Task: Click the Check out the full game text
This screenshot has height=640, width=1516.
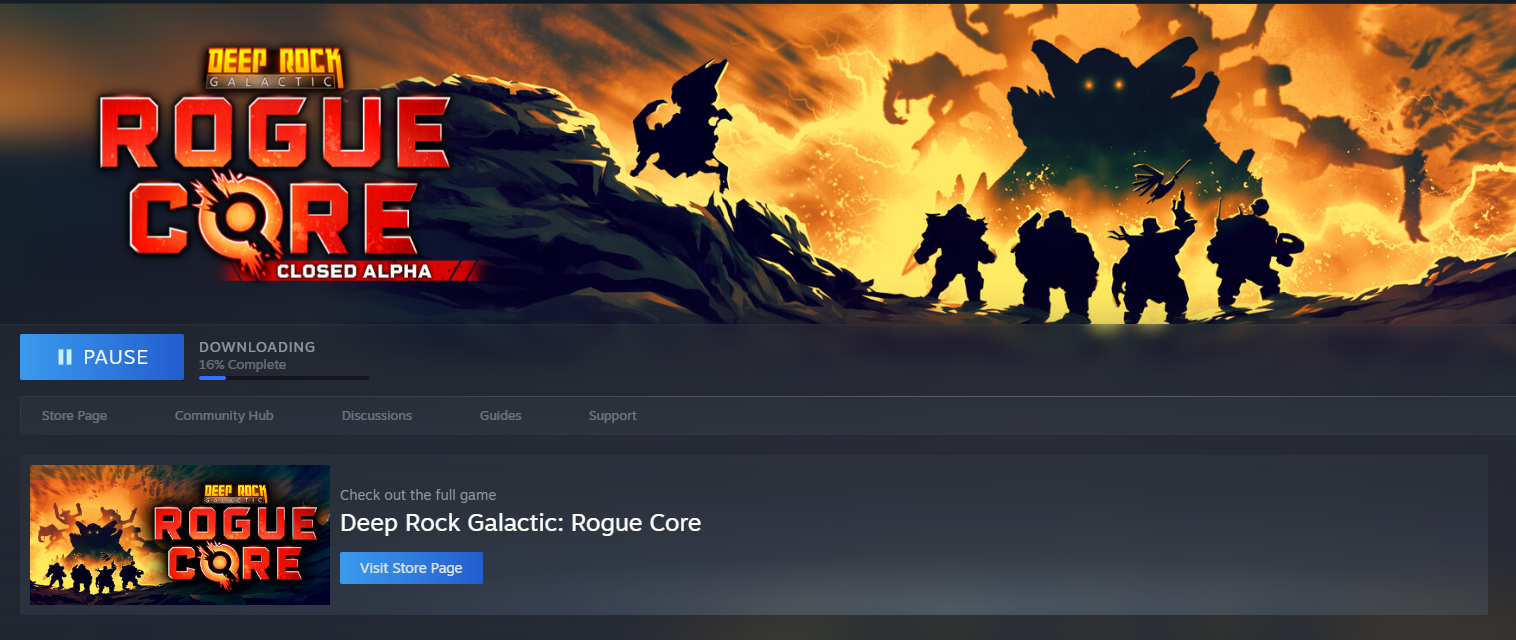Action: (x=418, y=495)
